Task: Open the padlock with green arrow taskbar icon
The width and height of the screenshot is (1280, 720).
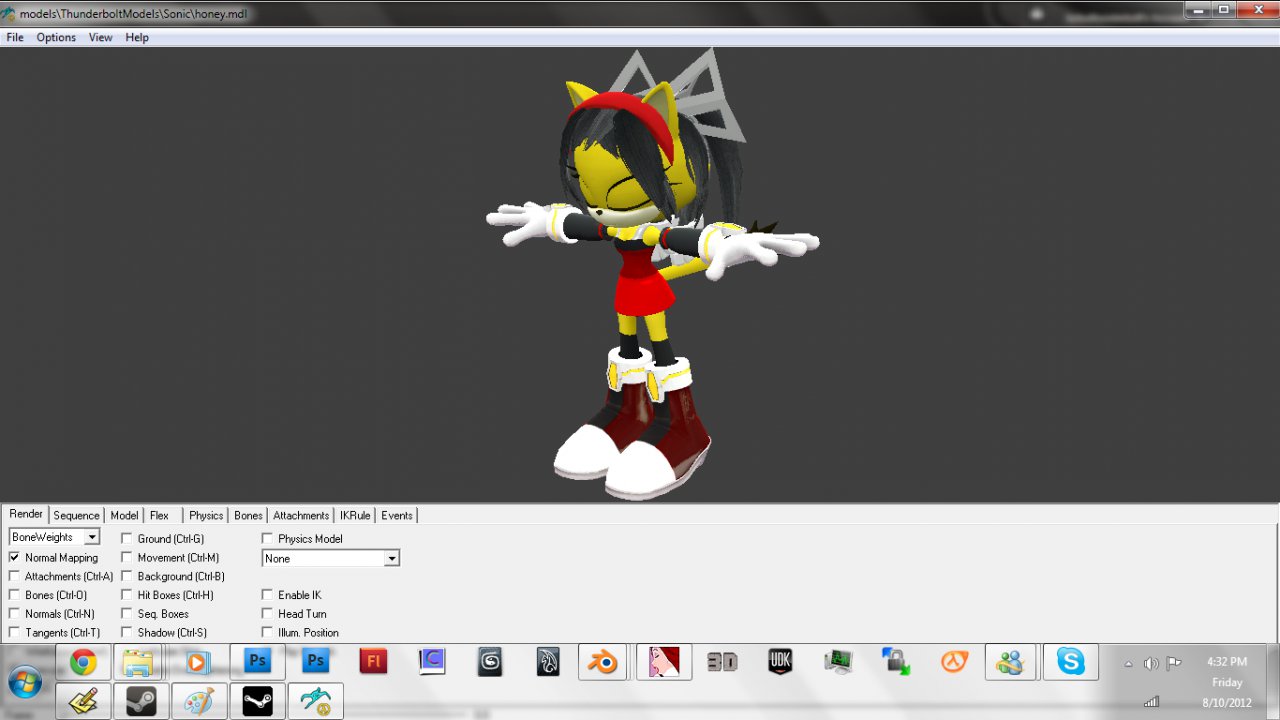Action: click(x=896, y=662)
